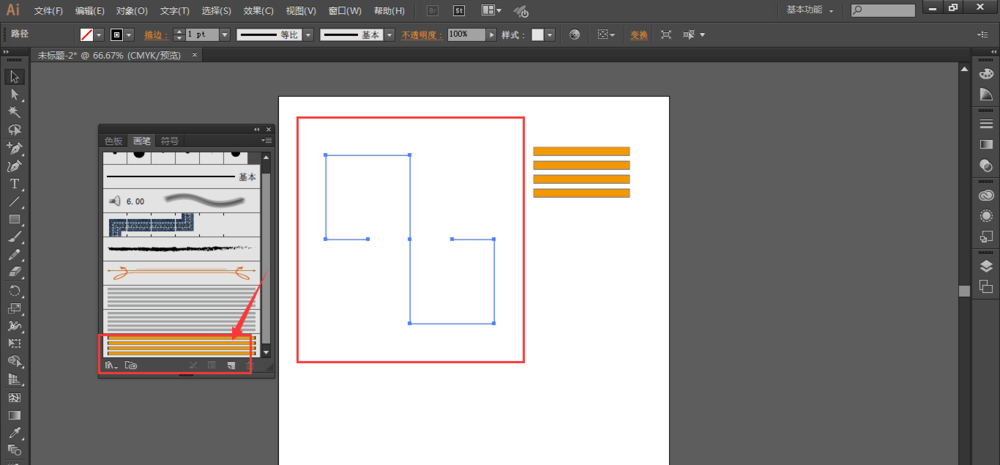The height and width of the screenshot is (465, 1000).
Task: Select the Magic Wand tool
Action: [x=15, y=112]
